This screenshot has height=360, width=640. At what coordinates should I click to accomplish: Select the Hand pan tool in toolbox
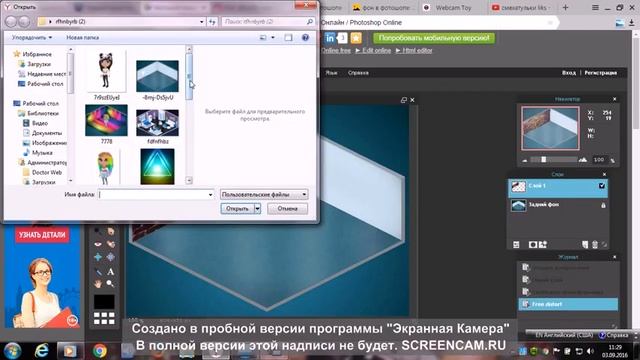tap(98, 283)
